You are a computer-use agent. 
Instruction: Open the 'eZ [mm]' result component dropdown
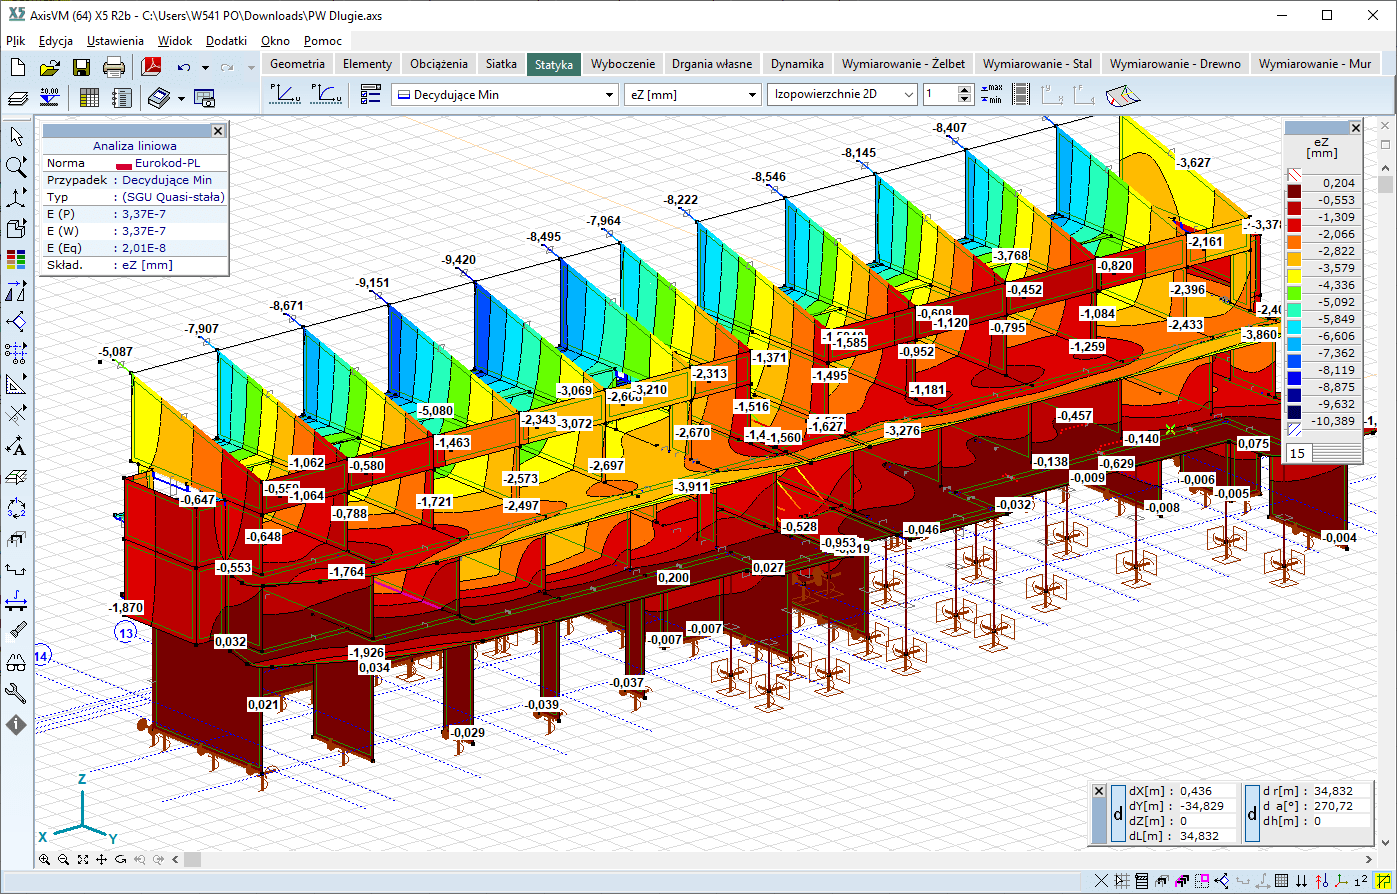click(x=753, y=95)
